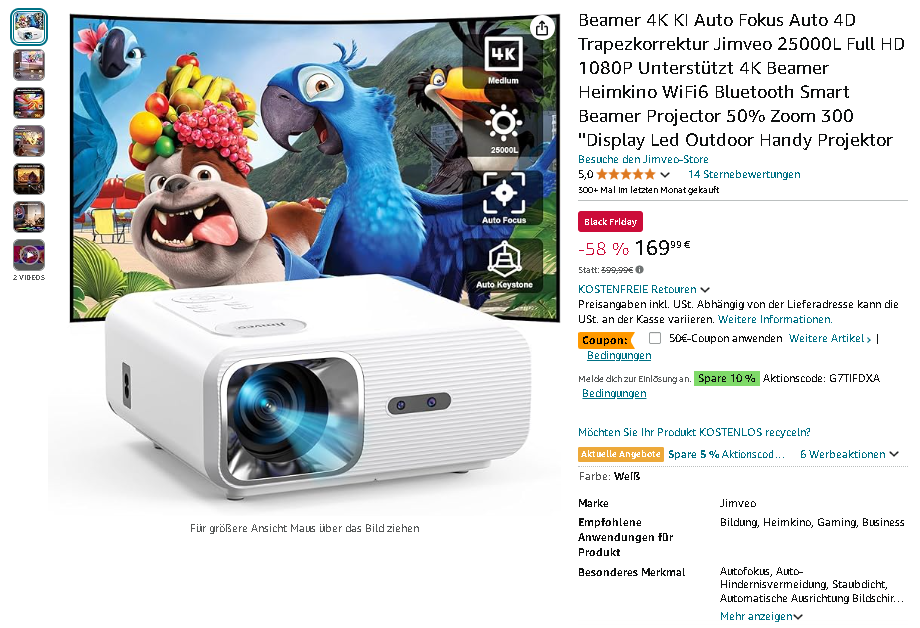The image size is (920, 628).
Task: Click the KOSTENLOS recyceln question link
Action: [x=694, y=432]
